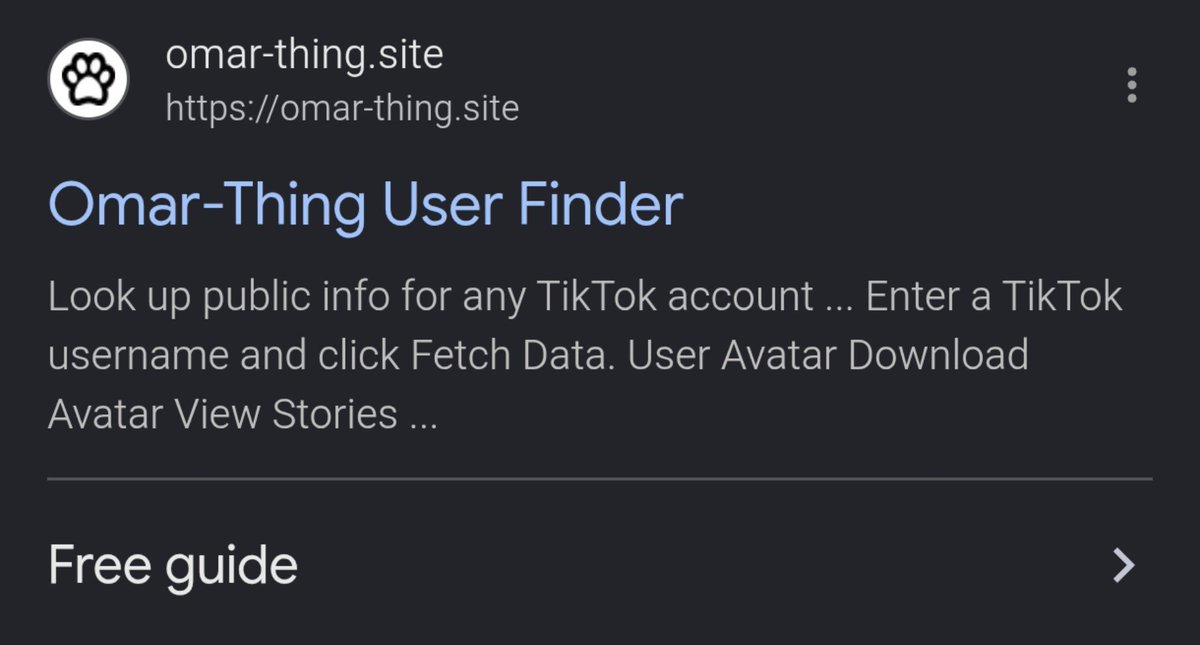Open About this result via vertical dots
1200x645 pixels.
click(1131, 85)
